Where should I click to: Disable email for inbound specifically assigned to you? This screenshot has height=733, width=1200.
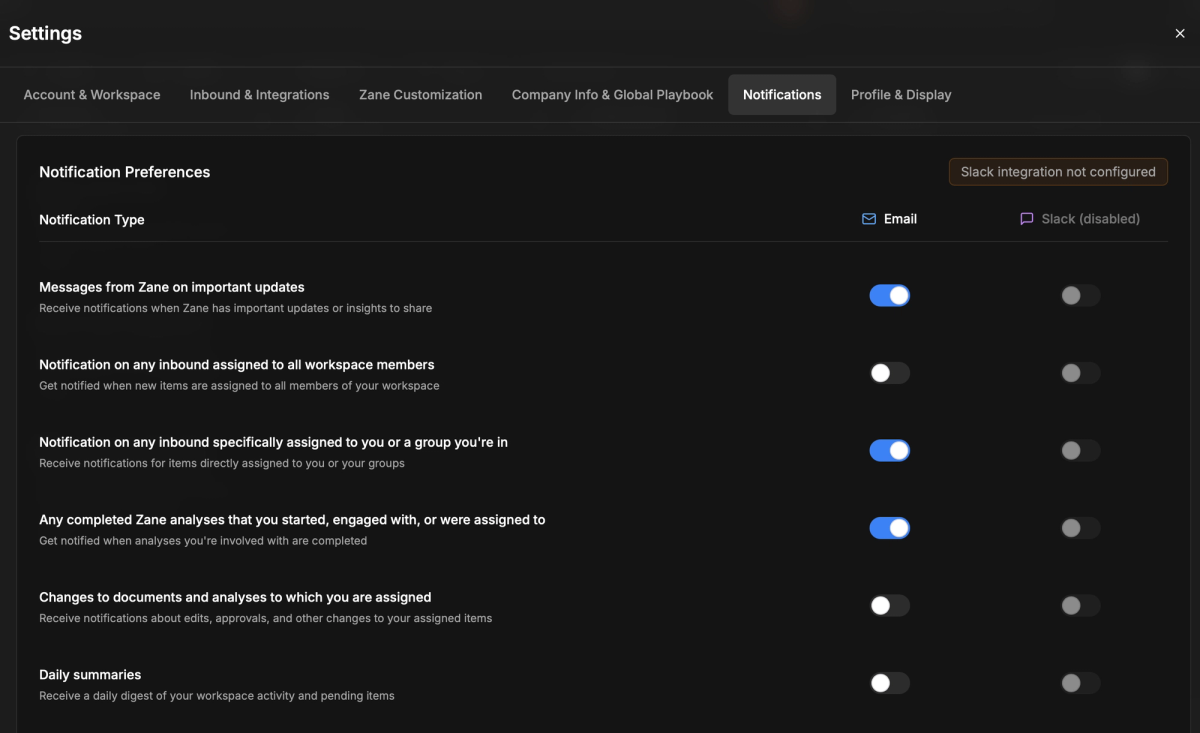coord(889,451)
